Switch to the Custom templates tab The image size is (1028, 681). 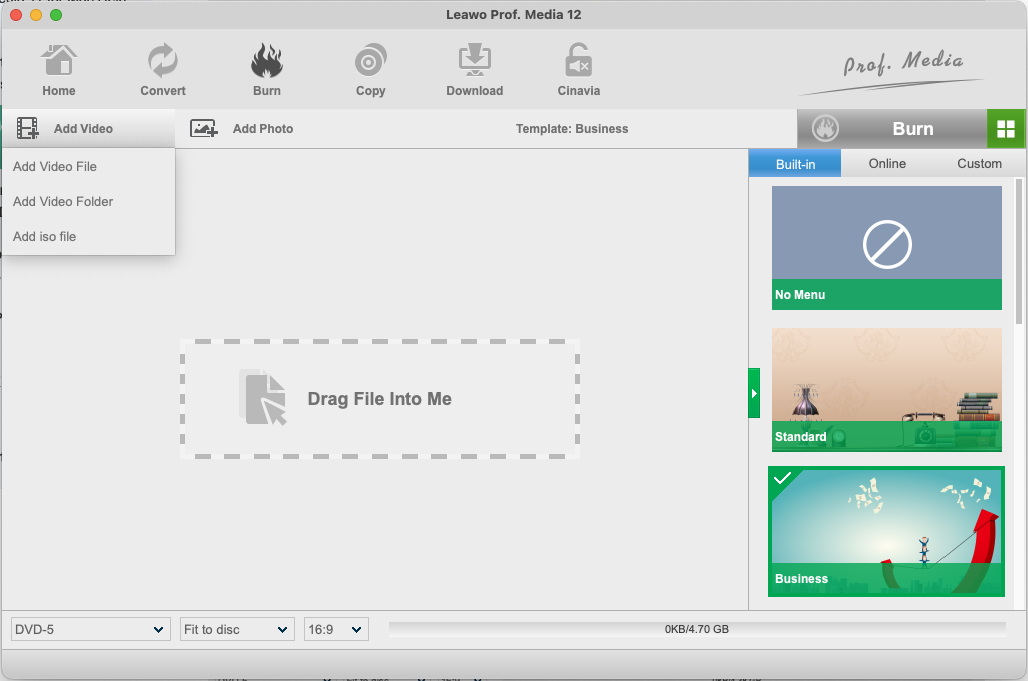click(x=979, y=164)
